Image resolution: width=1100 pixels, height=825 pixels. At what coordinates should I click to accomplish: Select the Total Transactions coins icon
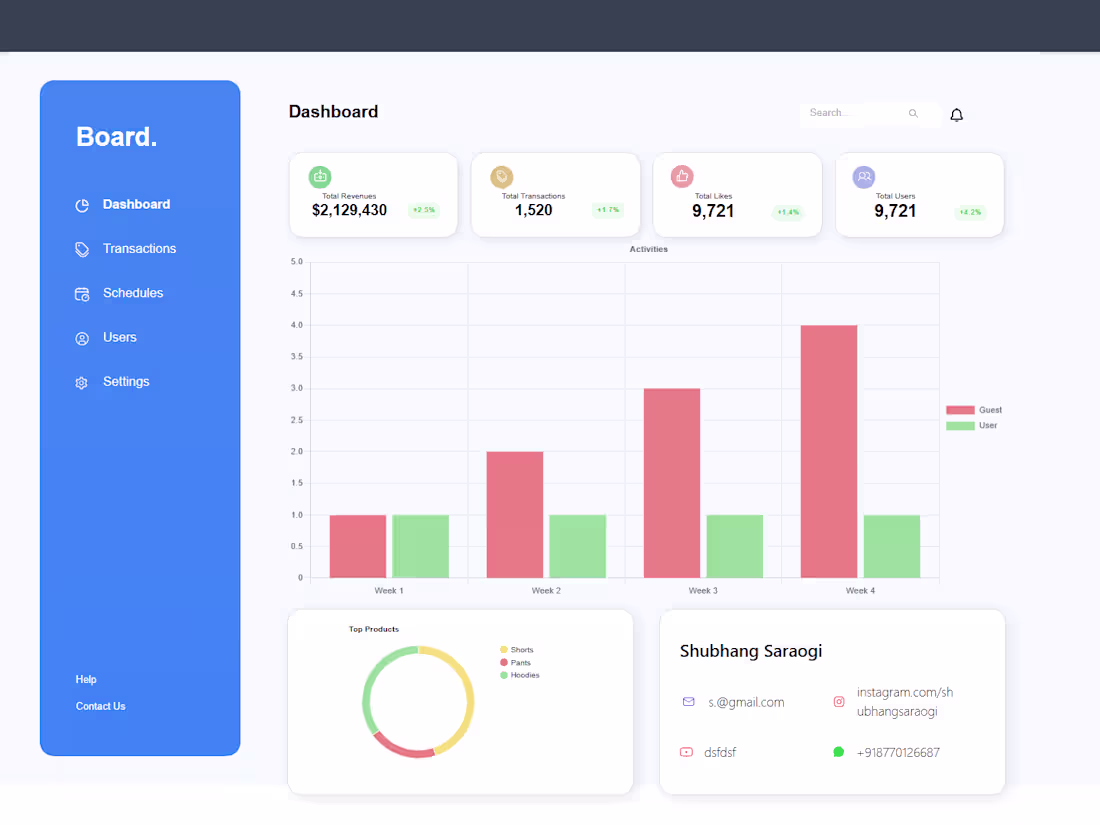pyautogui.click(x=502, y=176)
